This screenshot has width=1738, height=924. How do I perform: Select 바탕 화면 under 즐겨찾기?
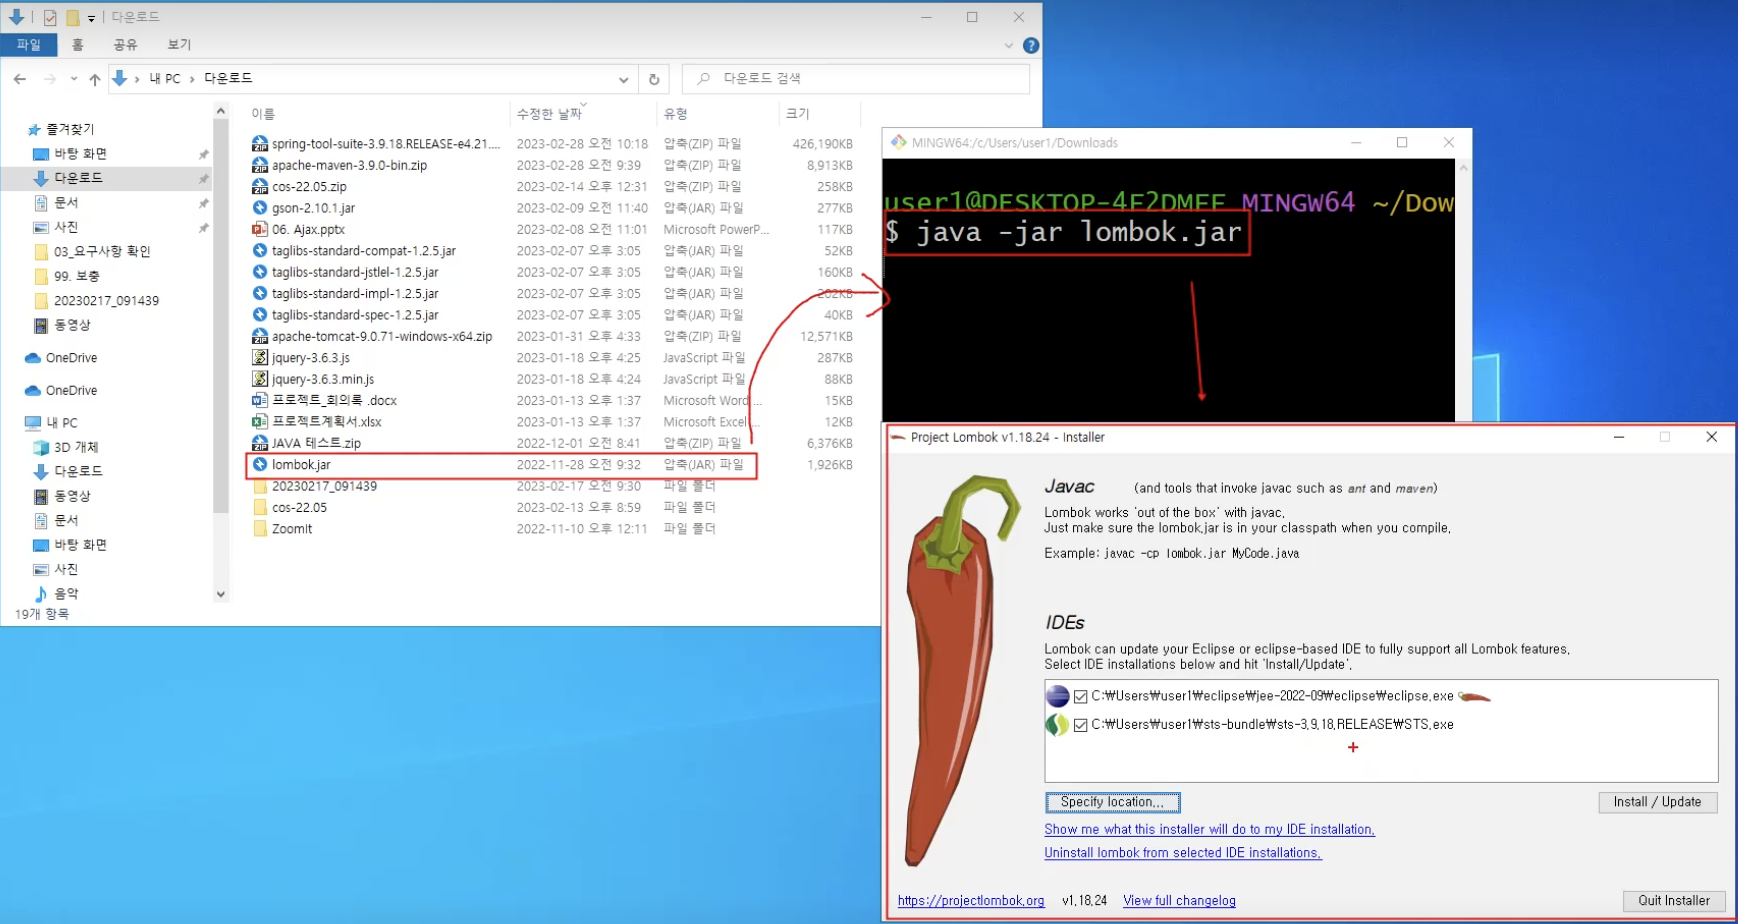80,154
